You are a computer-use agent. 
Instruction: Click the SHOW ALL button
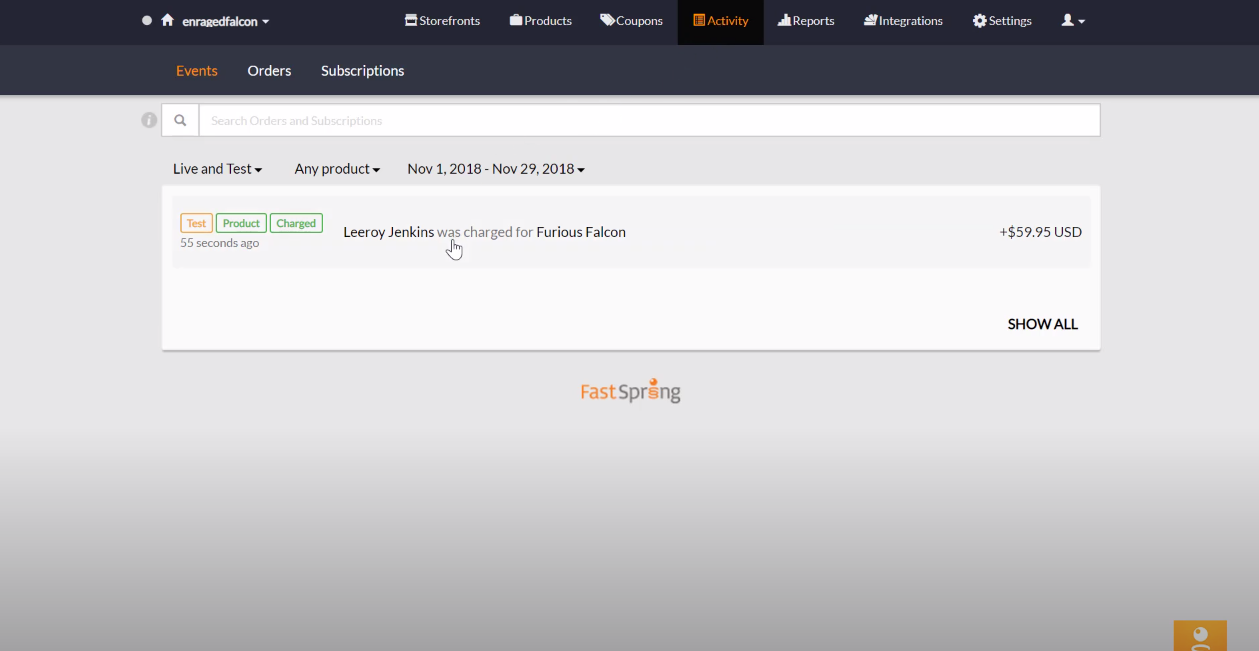pyautogui.click(x=1043, y=324)
